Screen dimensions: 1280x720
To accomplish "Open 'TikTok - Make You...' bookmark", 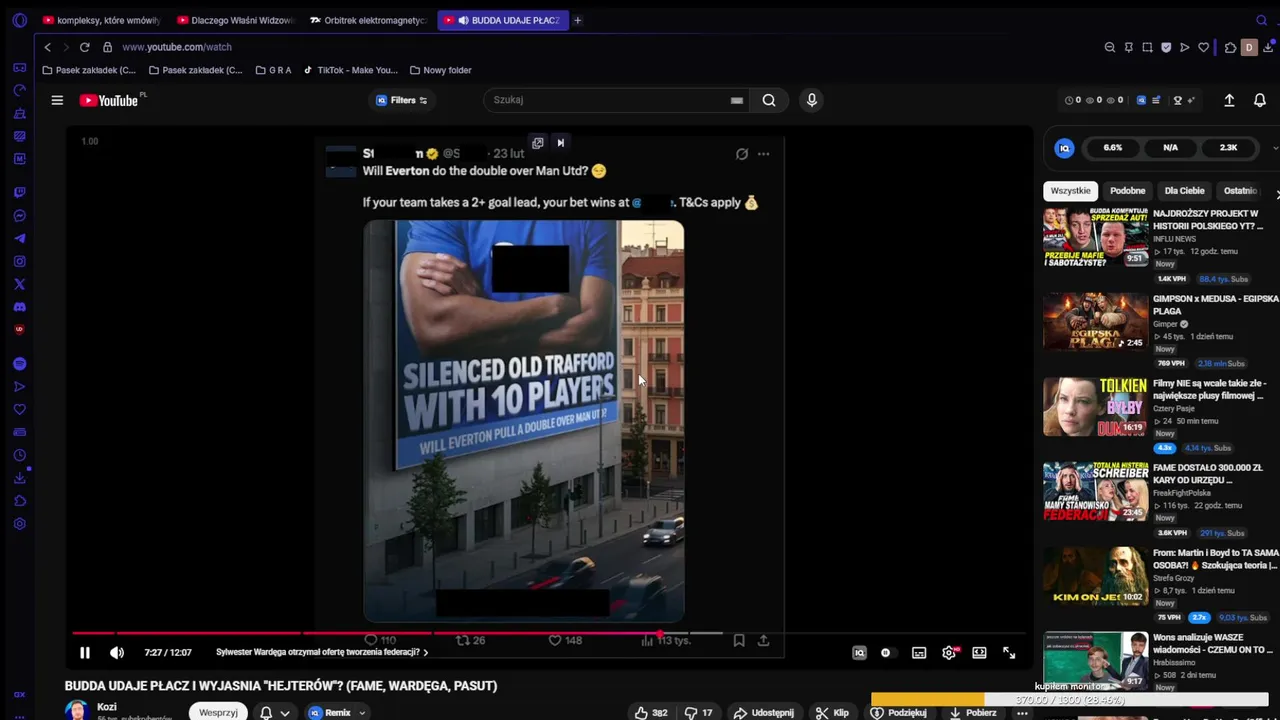I will [351, 70].
